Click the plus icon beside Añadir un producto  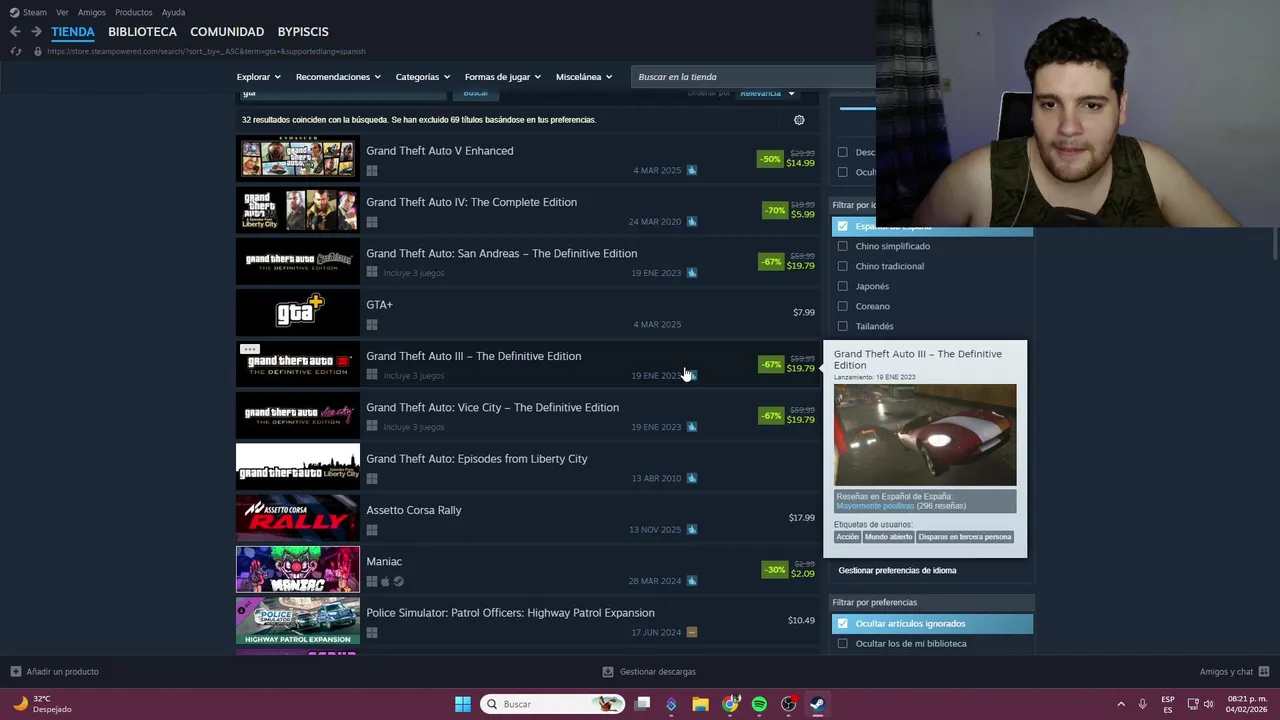point(15,671)
